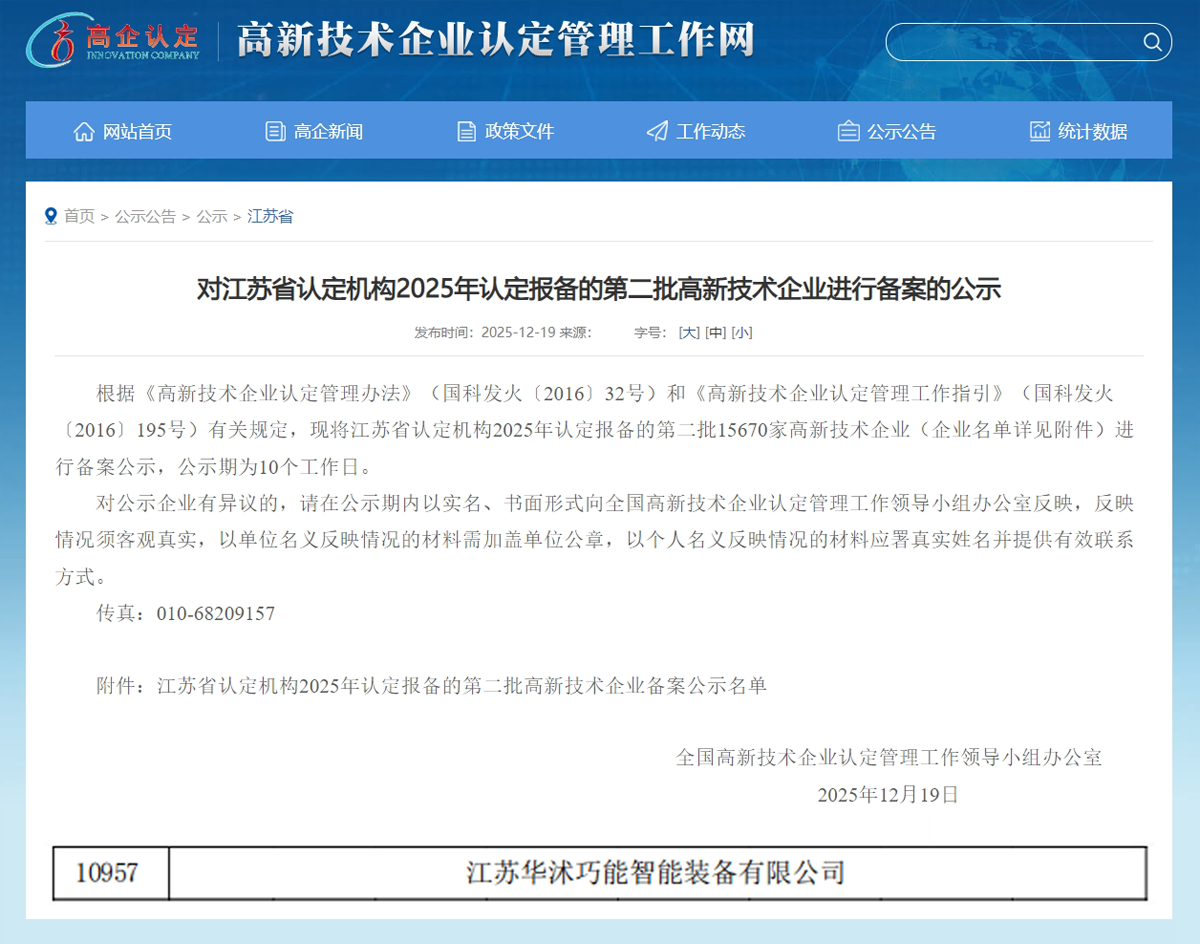Click inside the search input field
Viewport: 1200px width, 944px height.
tap(1010, 42)
